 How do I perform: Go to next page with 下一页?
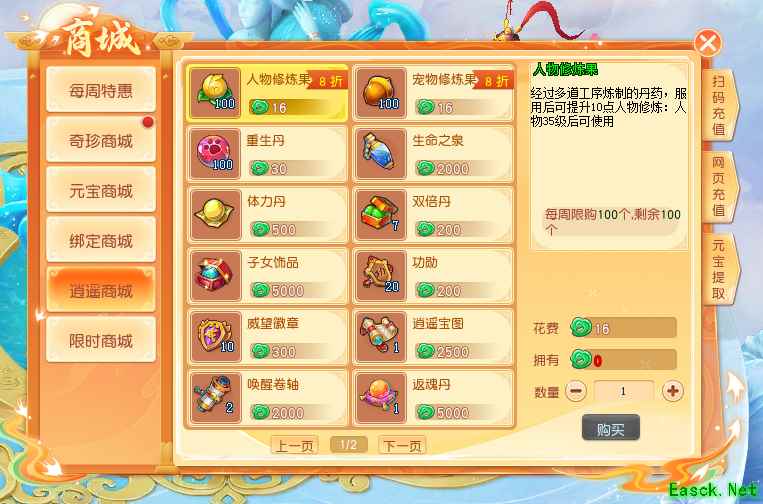pos(402,445)
